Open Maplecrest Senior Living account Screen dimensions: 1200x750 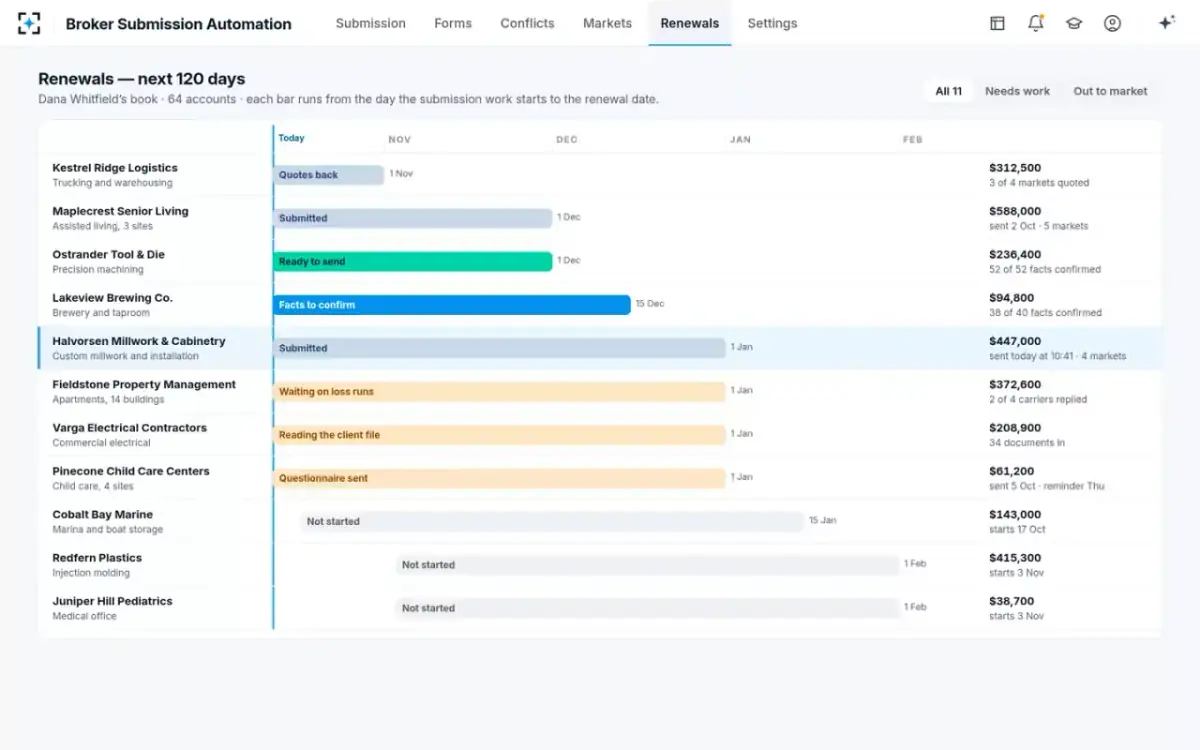click(120, 211)
